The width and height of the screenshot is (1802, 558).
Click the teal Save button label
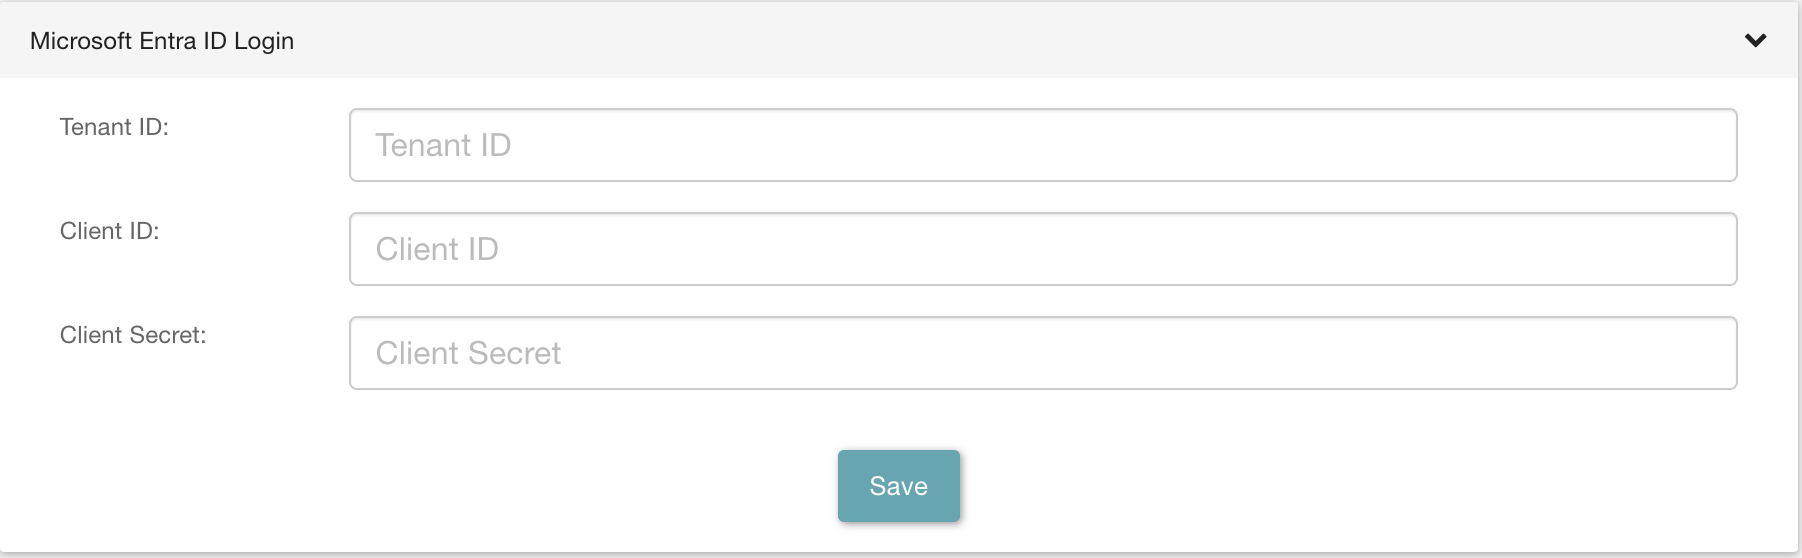pyautogui.click(x=898, y=486)
